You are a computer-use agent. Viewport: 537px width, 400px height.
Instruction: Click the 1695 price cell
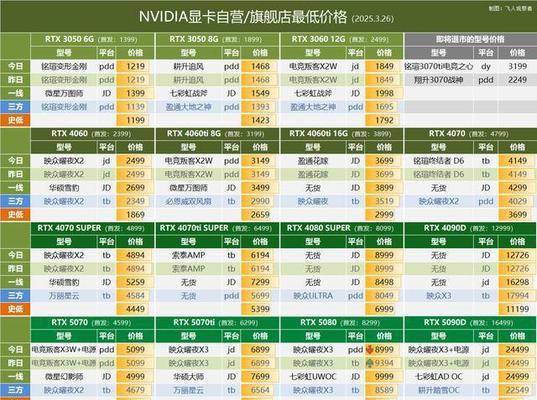[x=384, y=107]
